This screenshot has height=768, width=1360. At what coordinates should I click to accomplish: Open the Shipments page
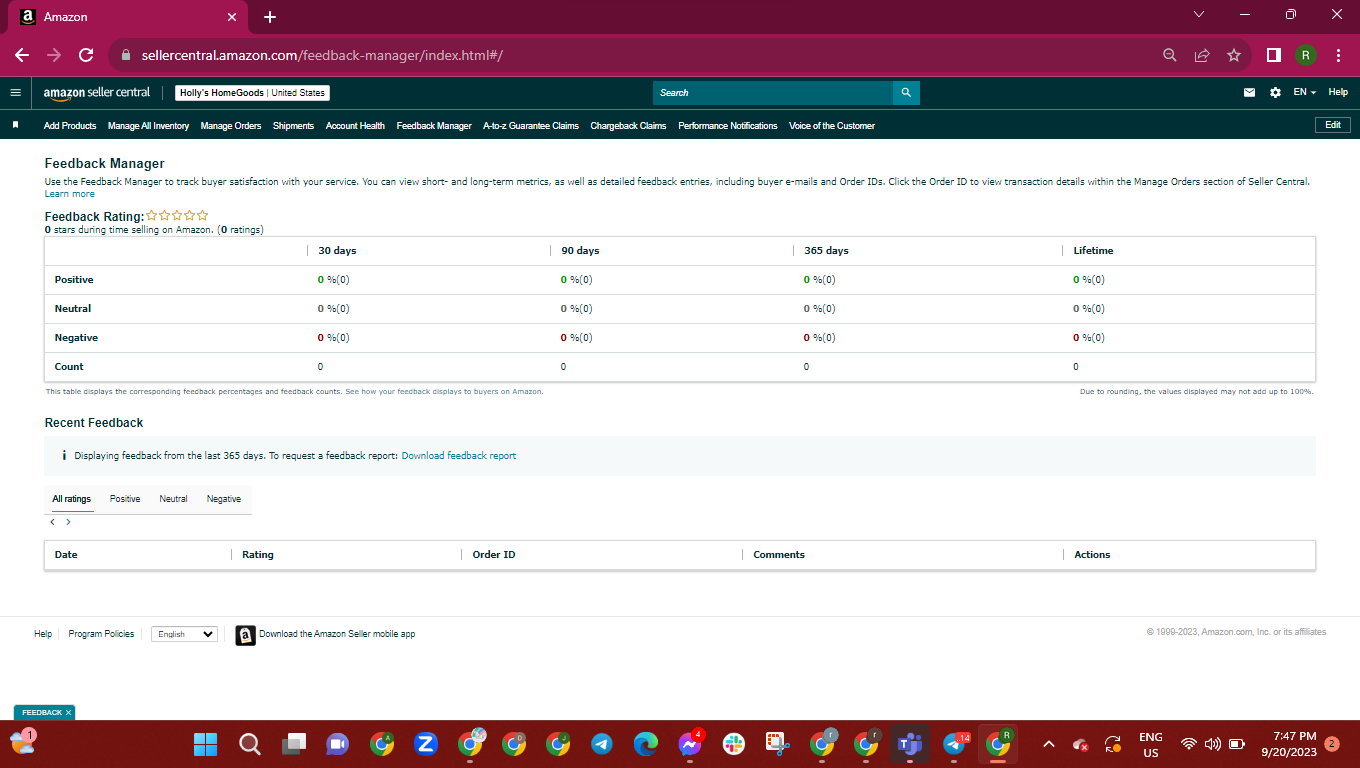point(293,126)
